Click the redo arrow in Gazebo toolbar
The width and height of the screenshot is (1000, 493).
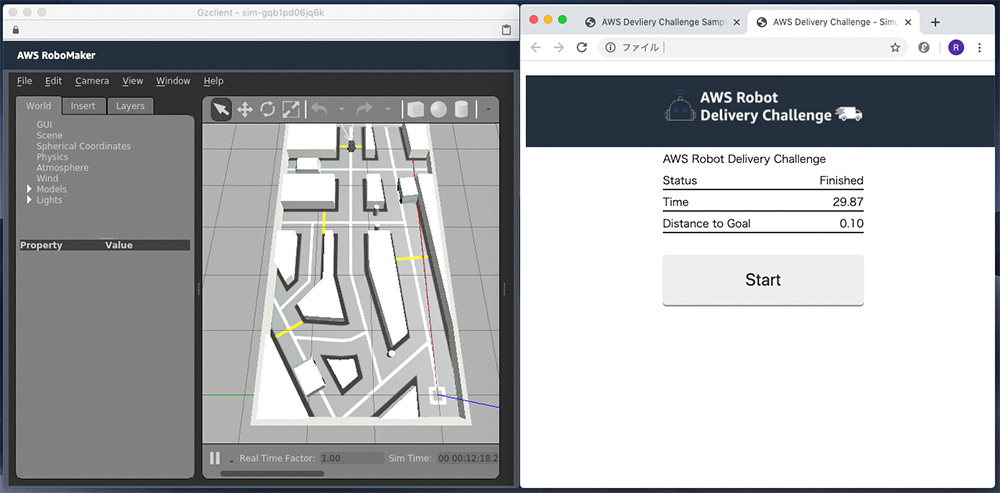click(364, 110)
